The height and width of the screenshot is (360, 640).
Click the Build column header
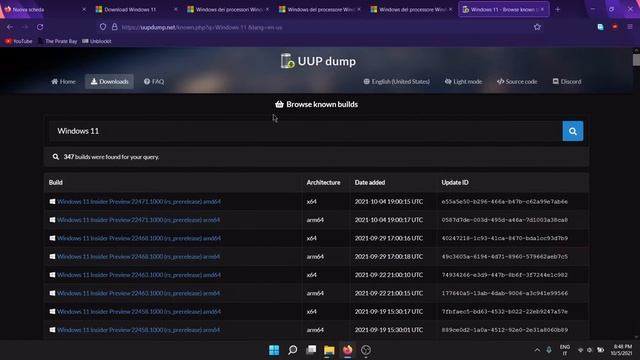[56, 182]
